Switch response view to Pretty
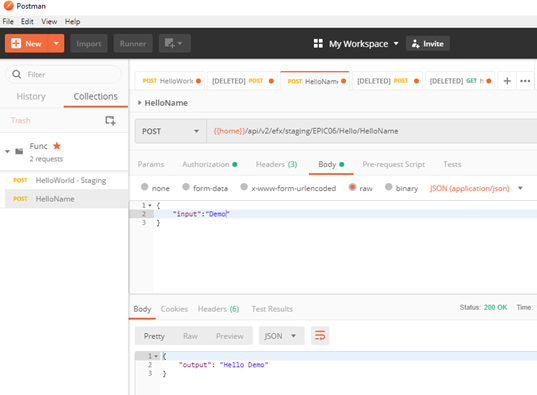Image resolution: width=537 pixels, height=395 pixels. tap(154, 336)
